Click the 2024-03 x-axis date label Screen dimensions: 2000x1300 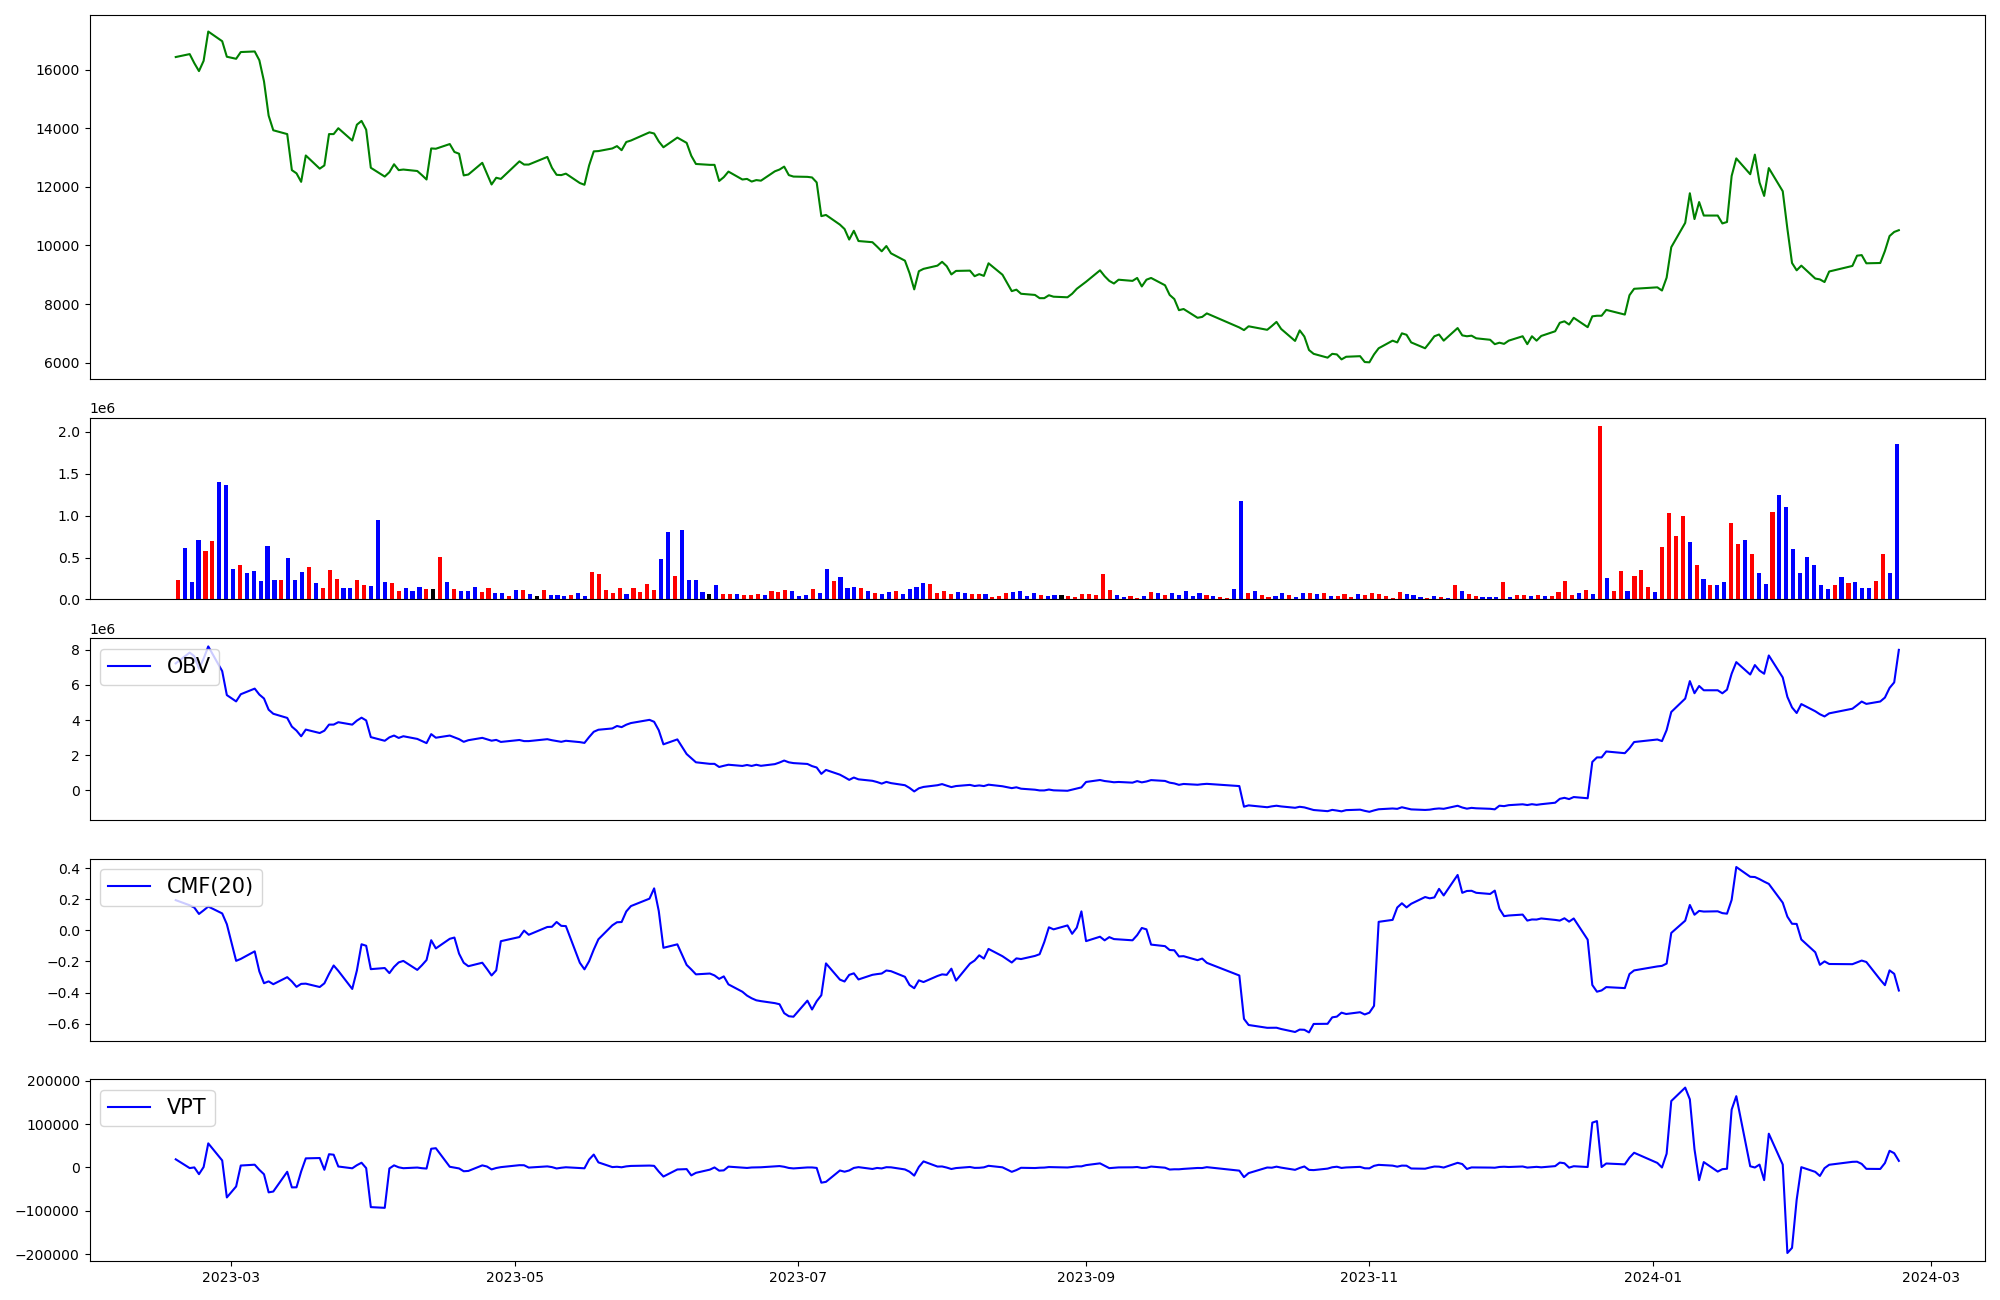click(x=1931, y=1277)
